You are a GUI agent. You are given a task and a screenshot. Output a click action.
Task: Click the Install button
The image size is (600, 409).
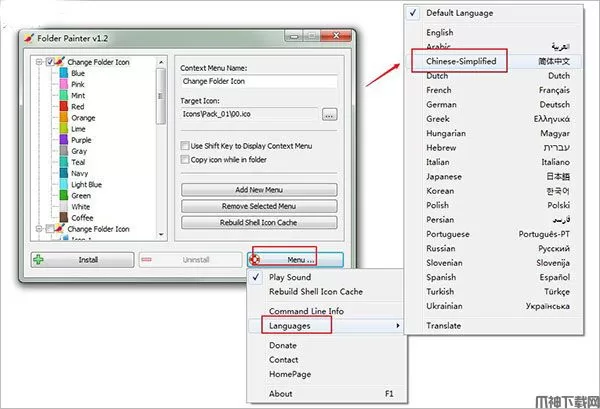82,260
